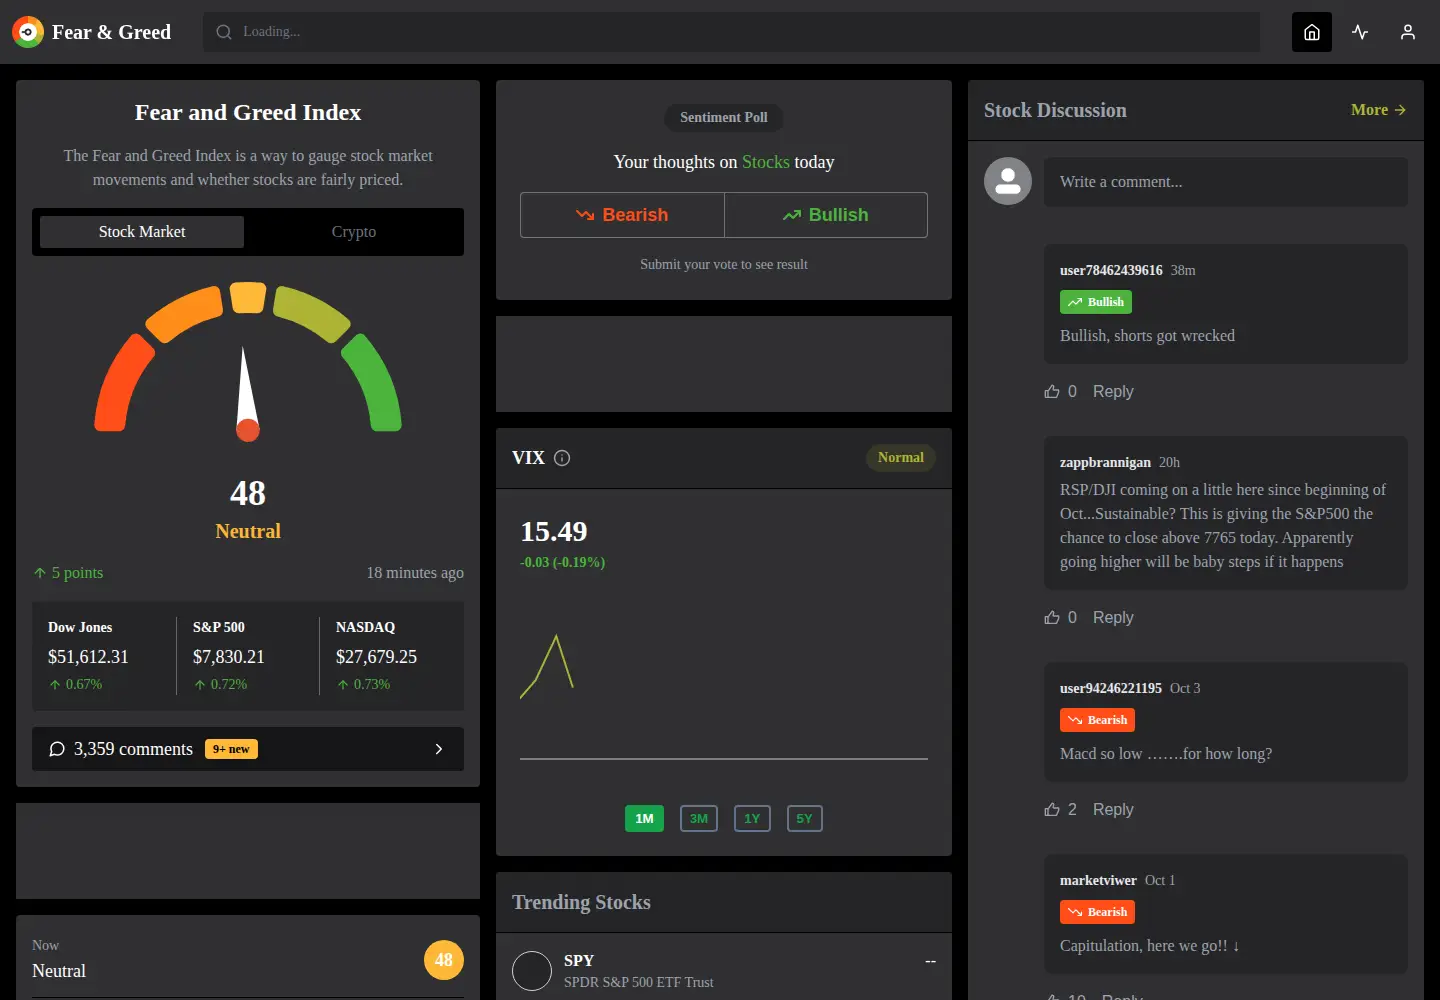Click the Normal VIX status badge

coord(901,458)
